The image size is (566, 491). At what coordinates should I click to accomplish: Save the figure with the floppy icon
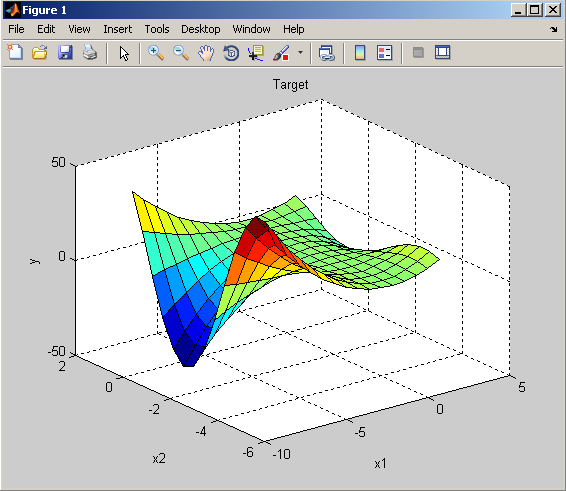(x=65, y=53)
